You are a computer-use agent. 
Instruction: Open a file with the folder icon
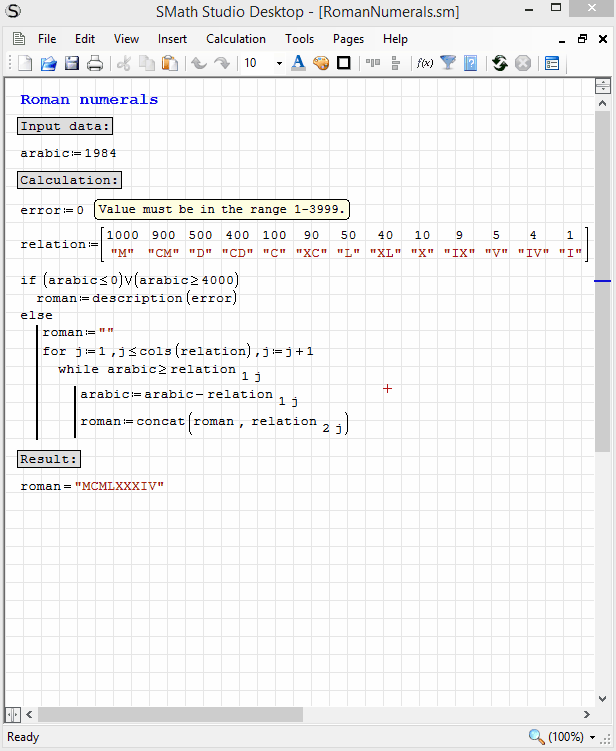48,63
